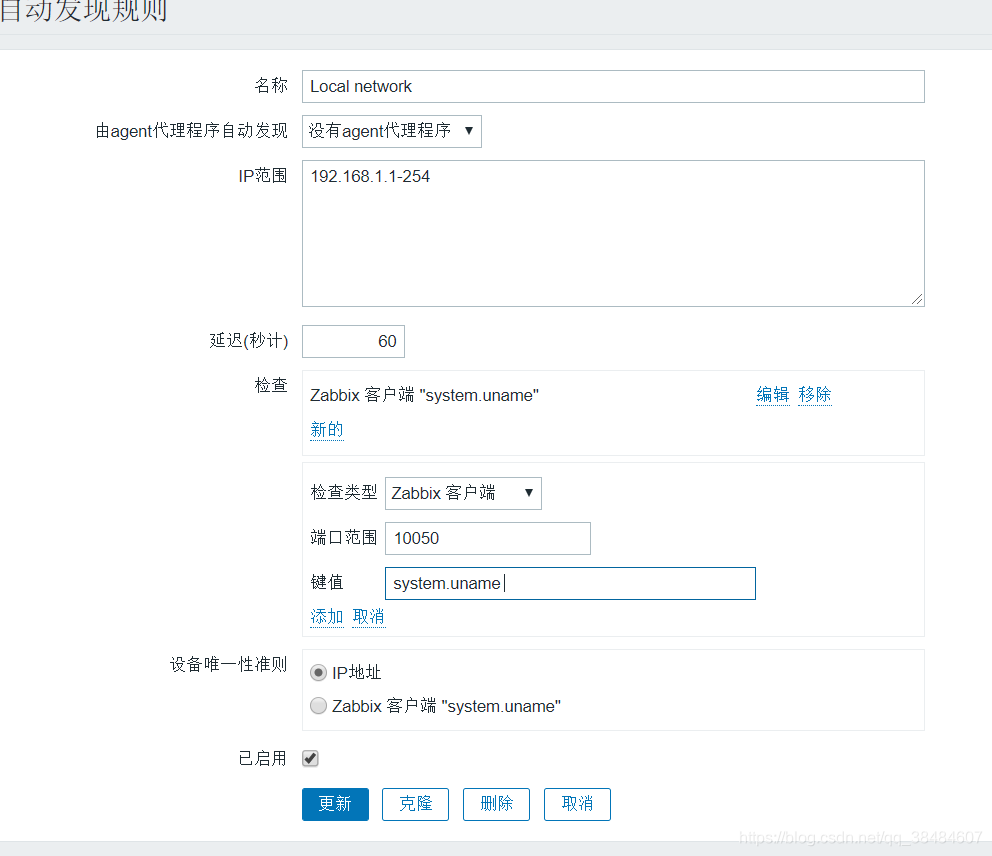This screenshot has width=992, height=856.
Task: Click the 取消 link beside 添加
Action: (368, 616)
